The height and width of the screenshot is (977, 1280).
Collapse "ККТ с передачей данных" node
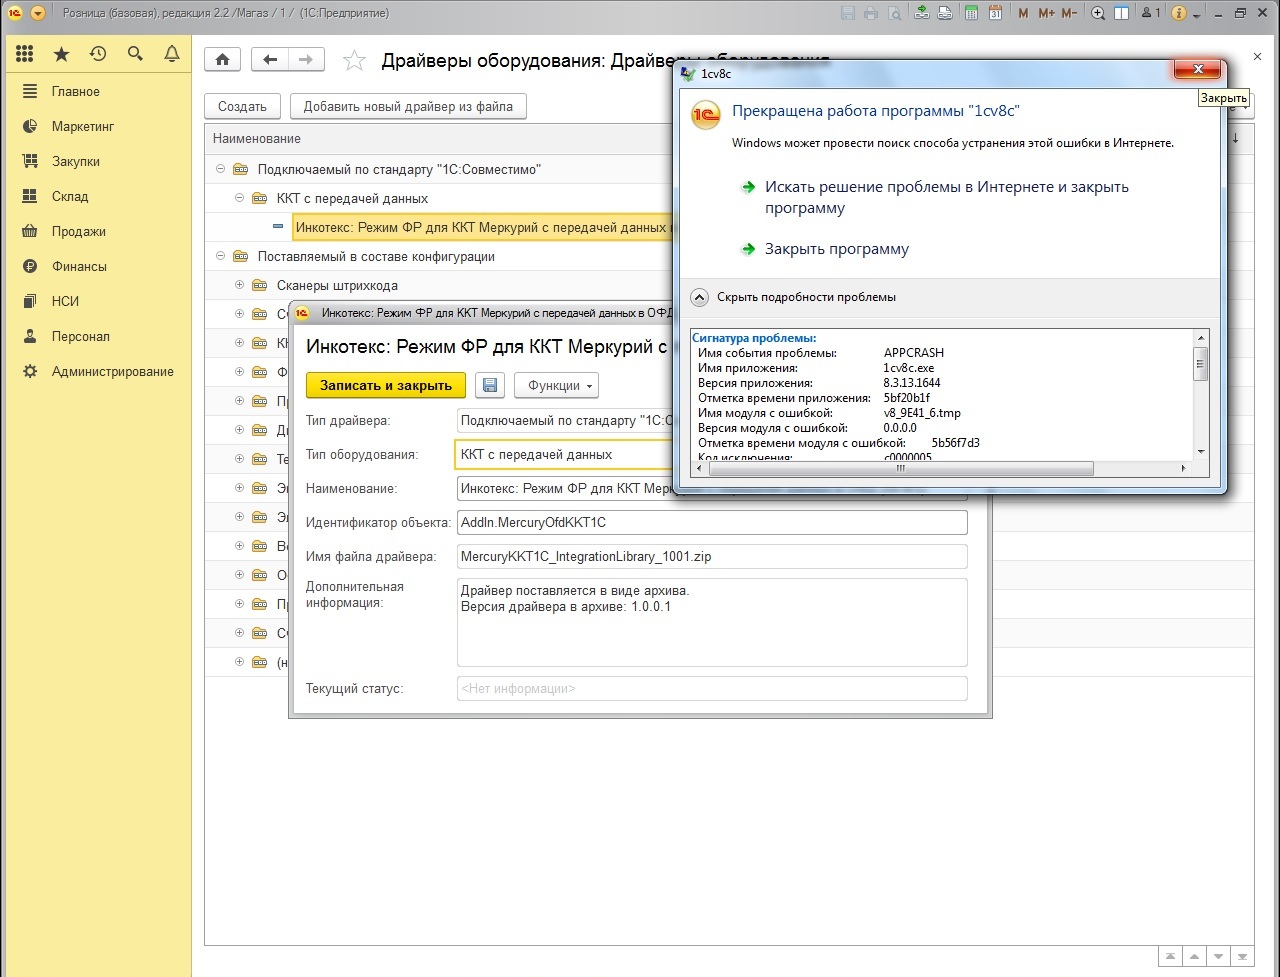239,198
